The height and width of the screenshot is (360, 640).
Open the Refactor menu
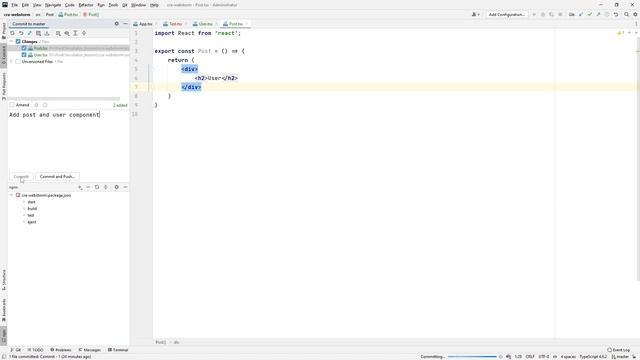click(x=86, y=5)
